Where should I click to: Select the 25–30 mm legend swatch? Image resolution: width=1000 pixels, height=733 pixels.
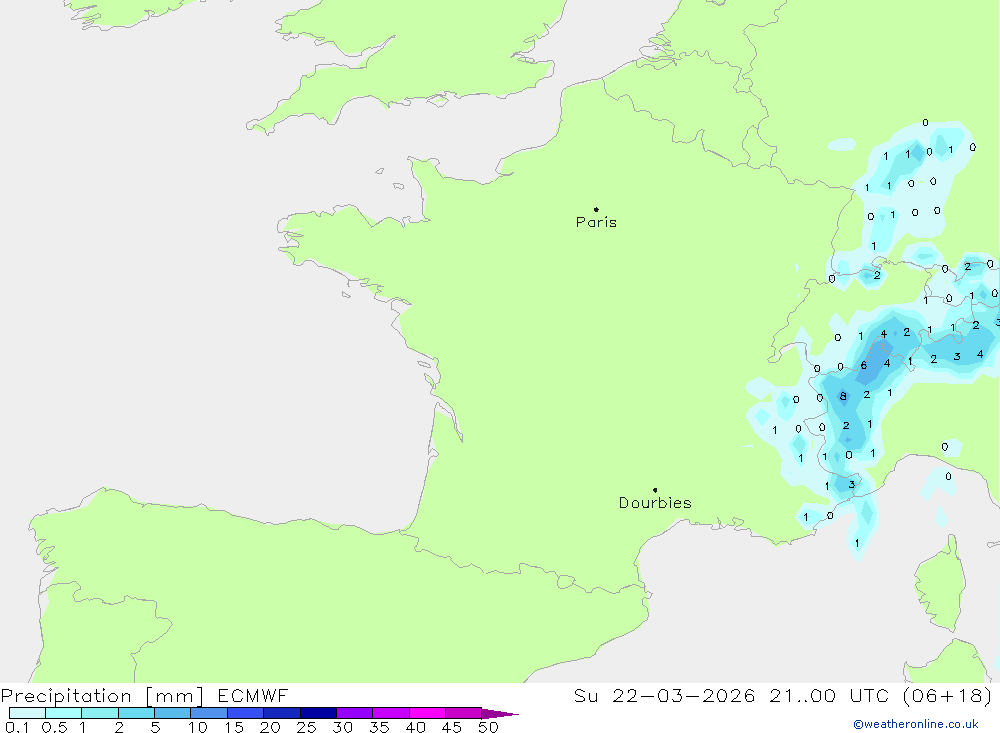(318, 713)
